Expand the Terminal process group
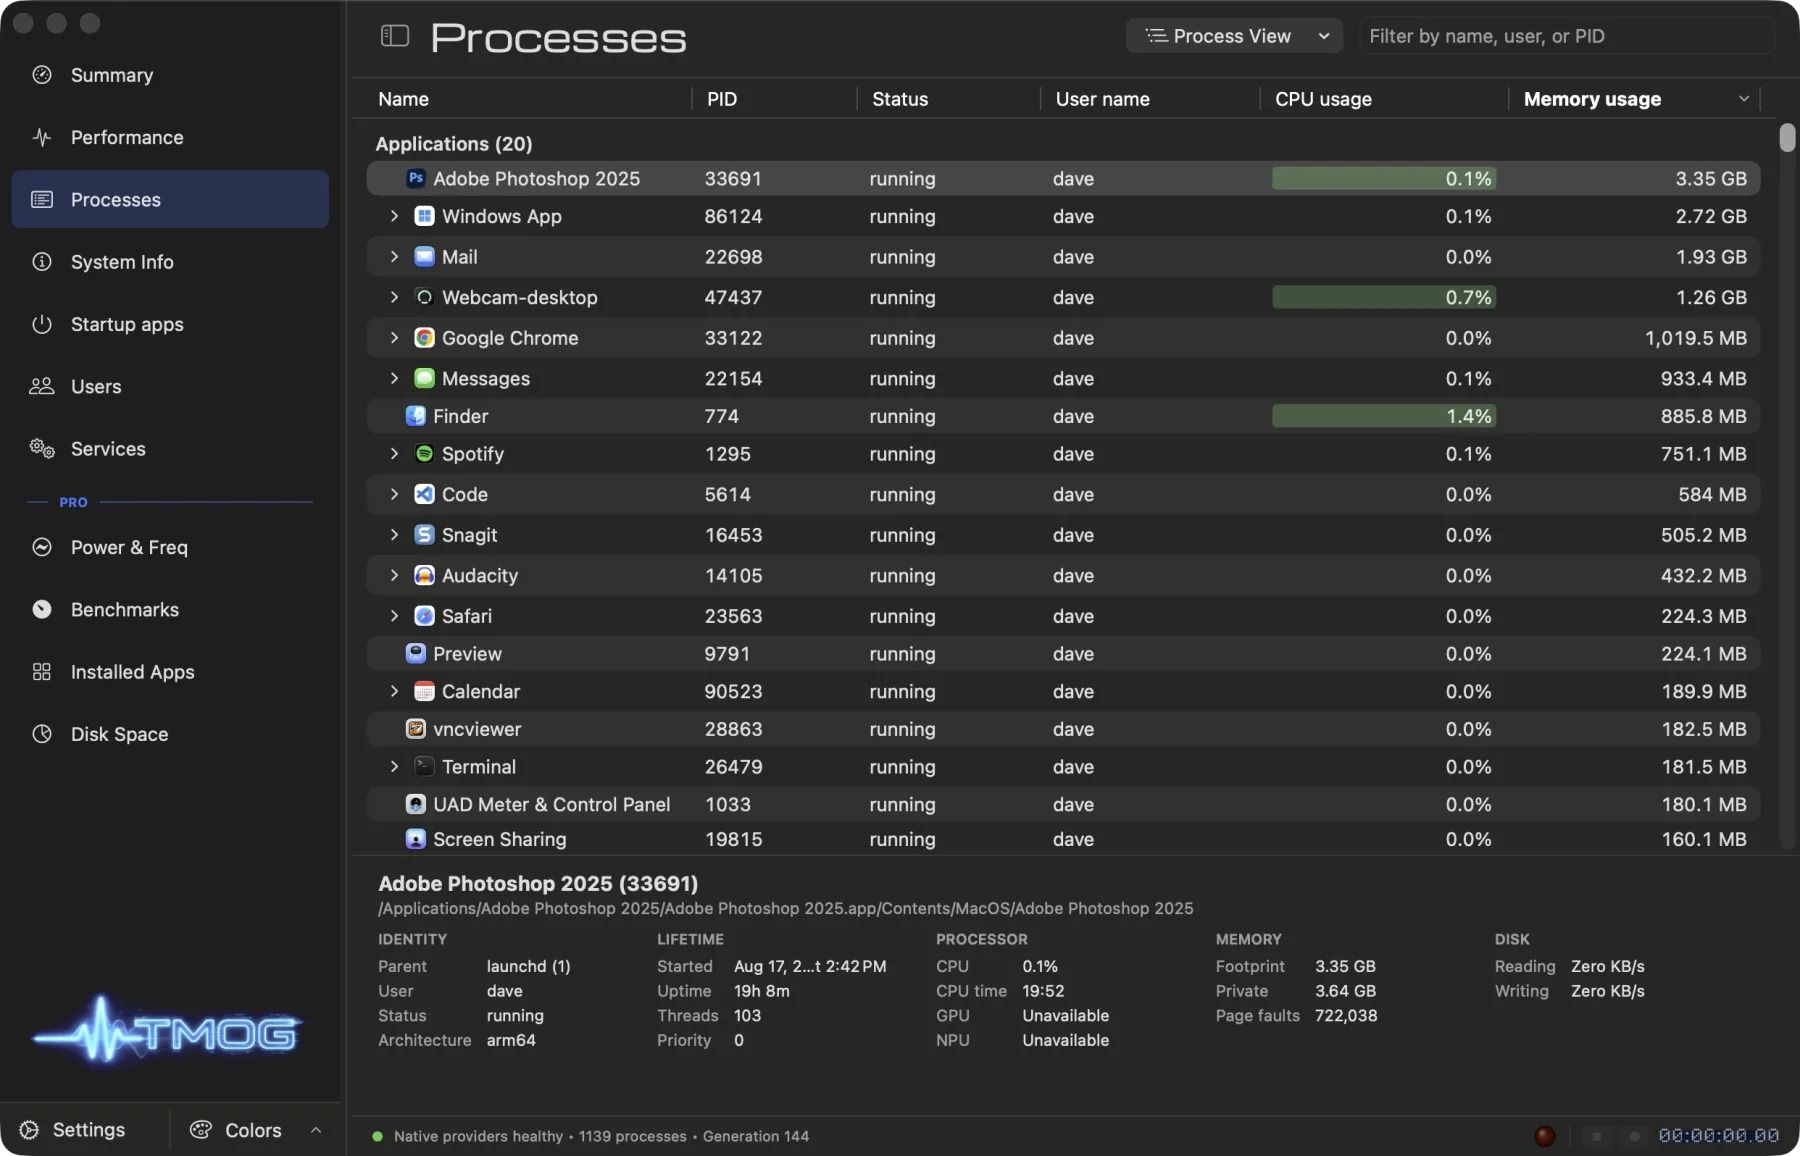The image size is (1800, 1156). 394,767
